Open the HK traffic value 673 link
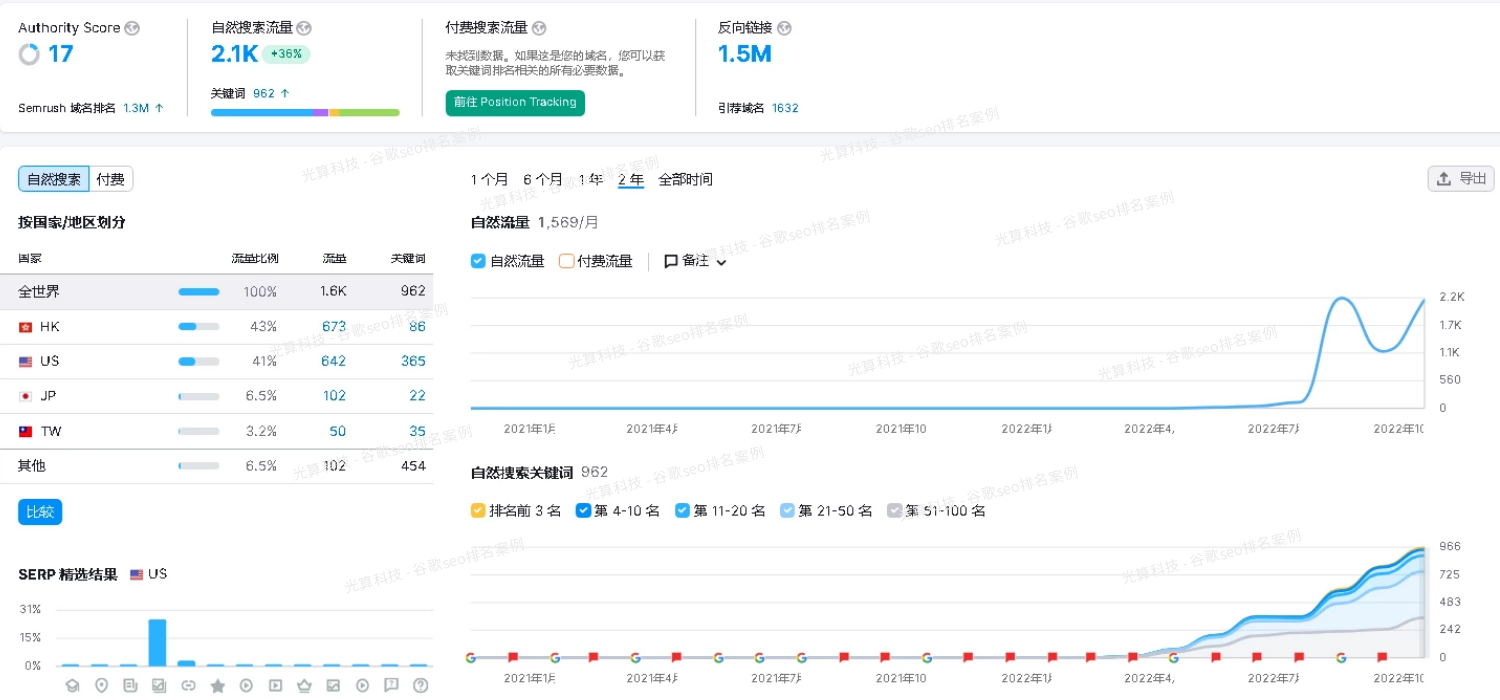Image resolution: width=1500 pixels, height=700 pixels. [x=334, y=327]
